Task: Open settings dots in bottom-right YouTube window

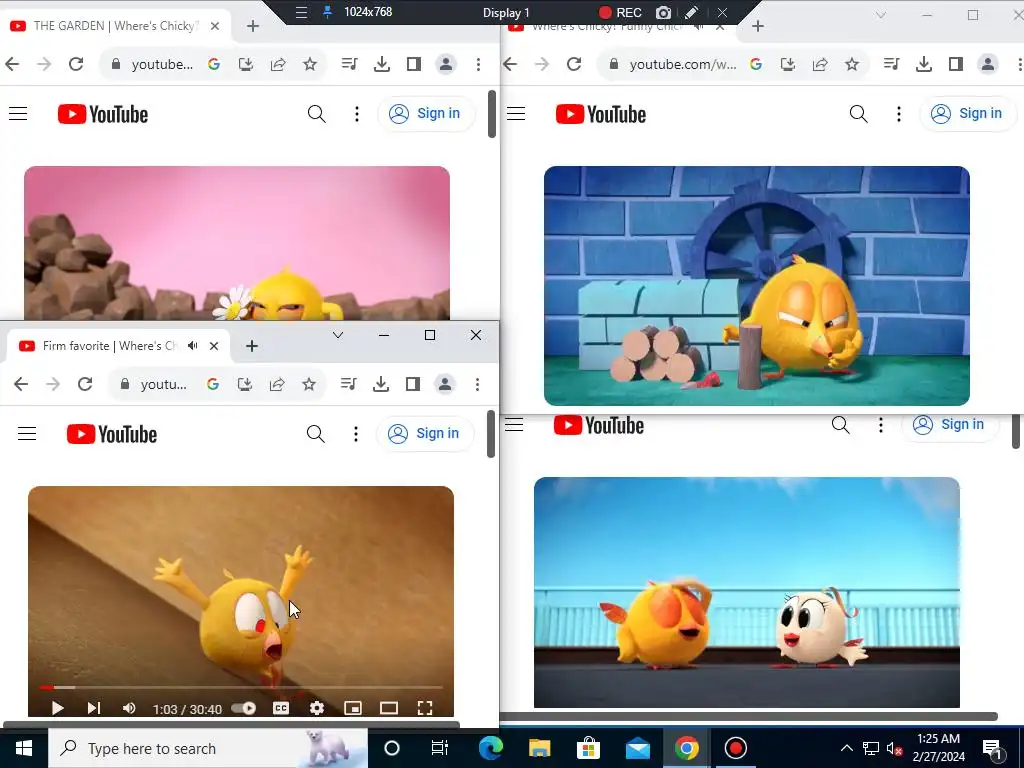Action: [x=880, y=425]
